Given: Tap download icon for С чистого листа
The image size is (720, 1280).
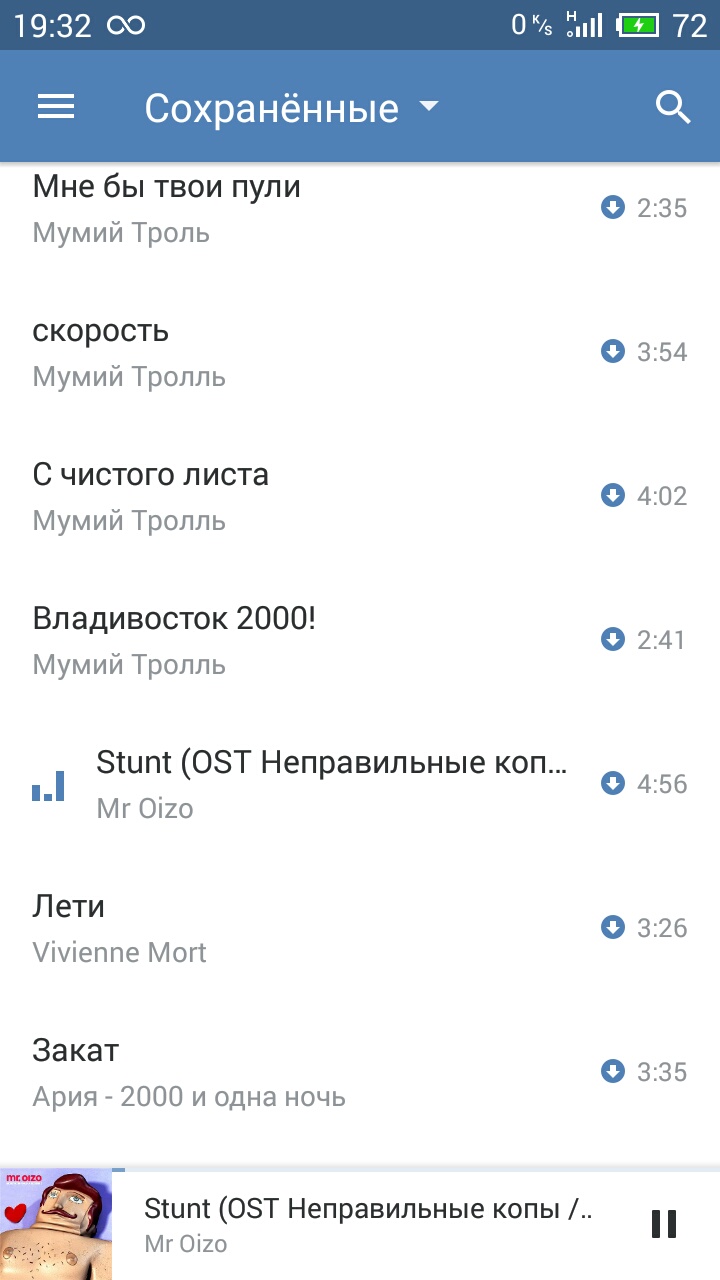Looking at the screenshot, I should (x=612, y=495).
